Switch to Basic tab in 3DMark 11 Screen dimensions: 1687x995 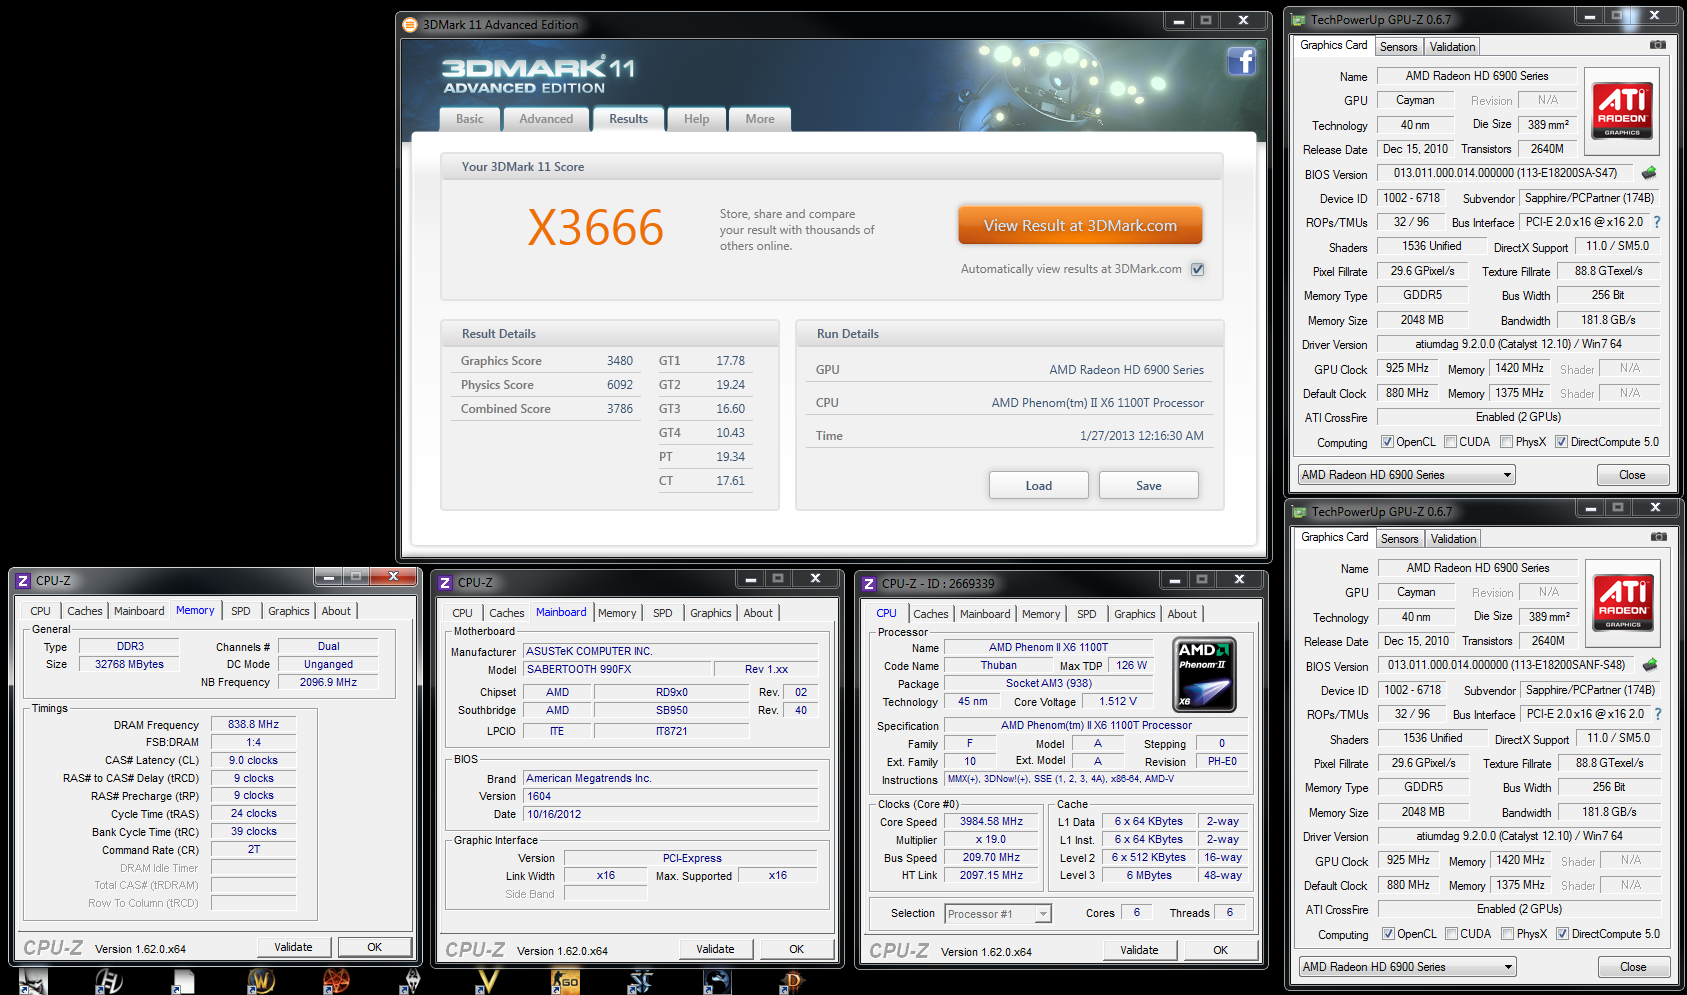click(x=470, y=119)
